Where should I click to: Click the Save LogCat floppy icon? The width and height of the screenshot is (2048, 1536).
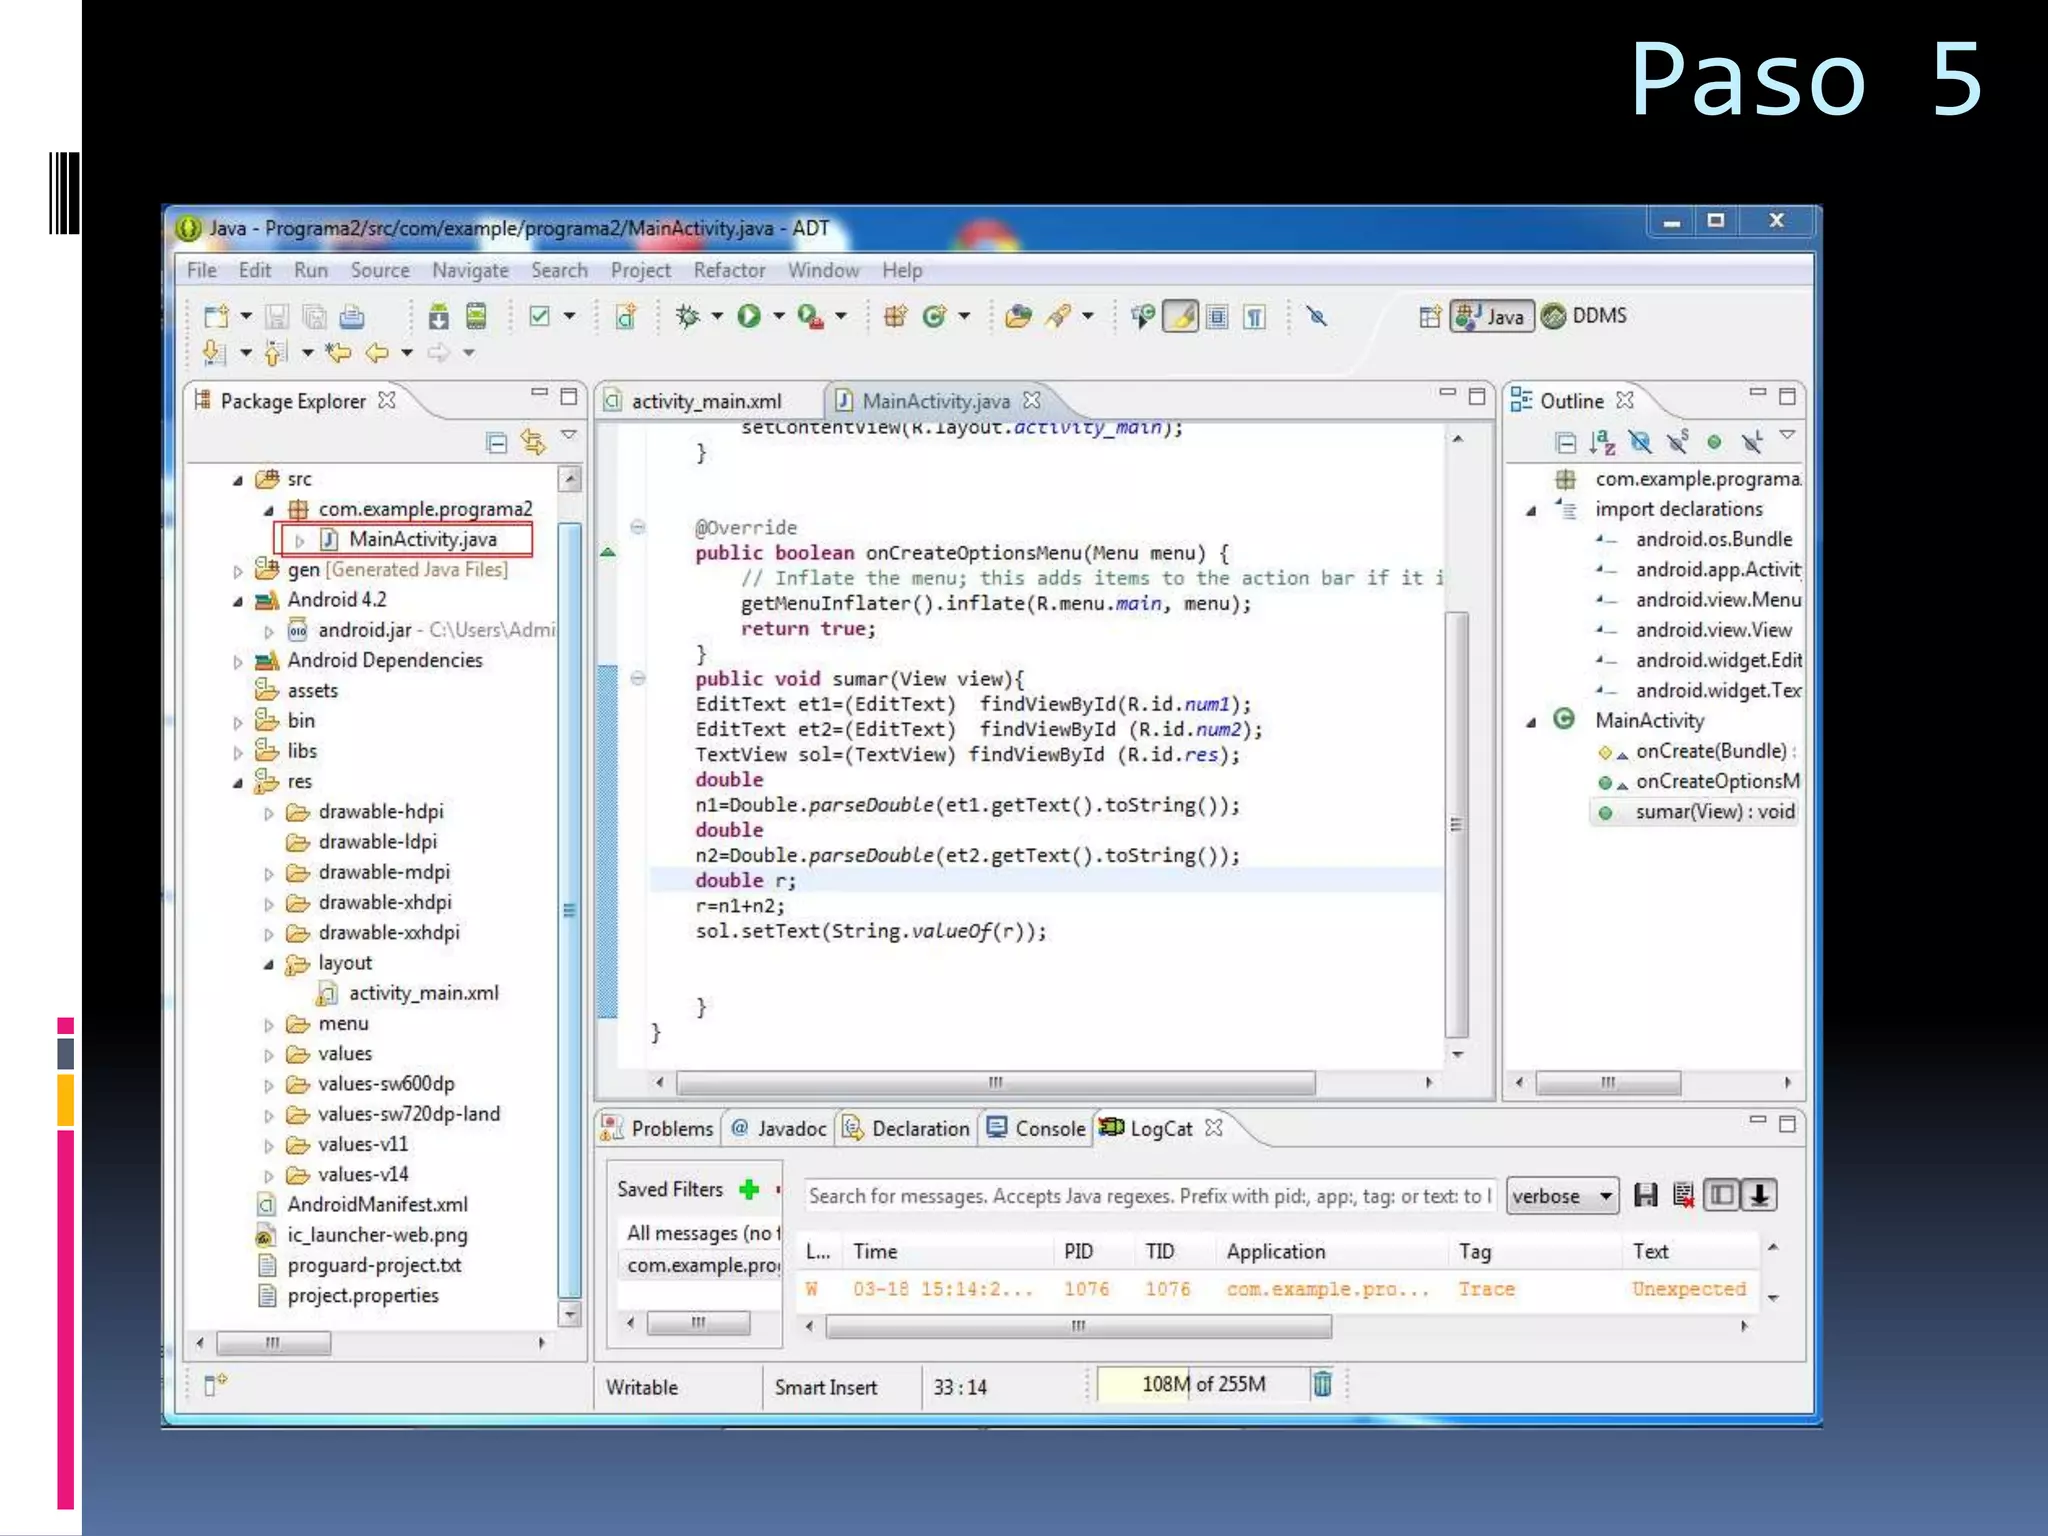[x=1645, y=1195]
